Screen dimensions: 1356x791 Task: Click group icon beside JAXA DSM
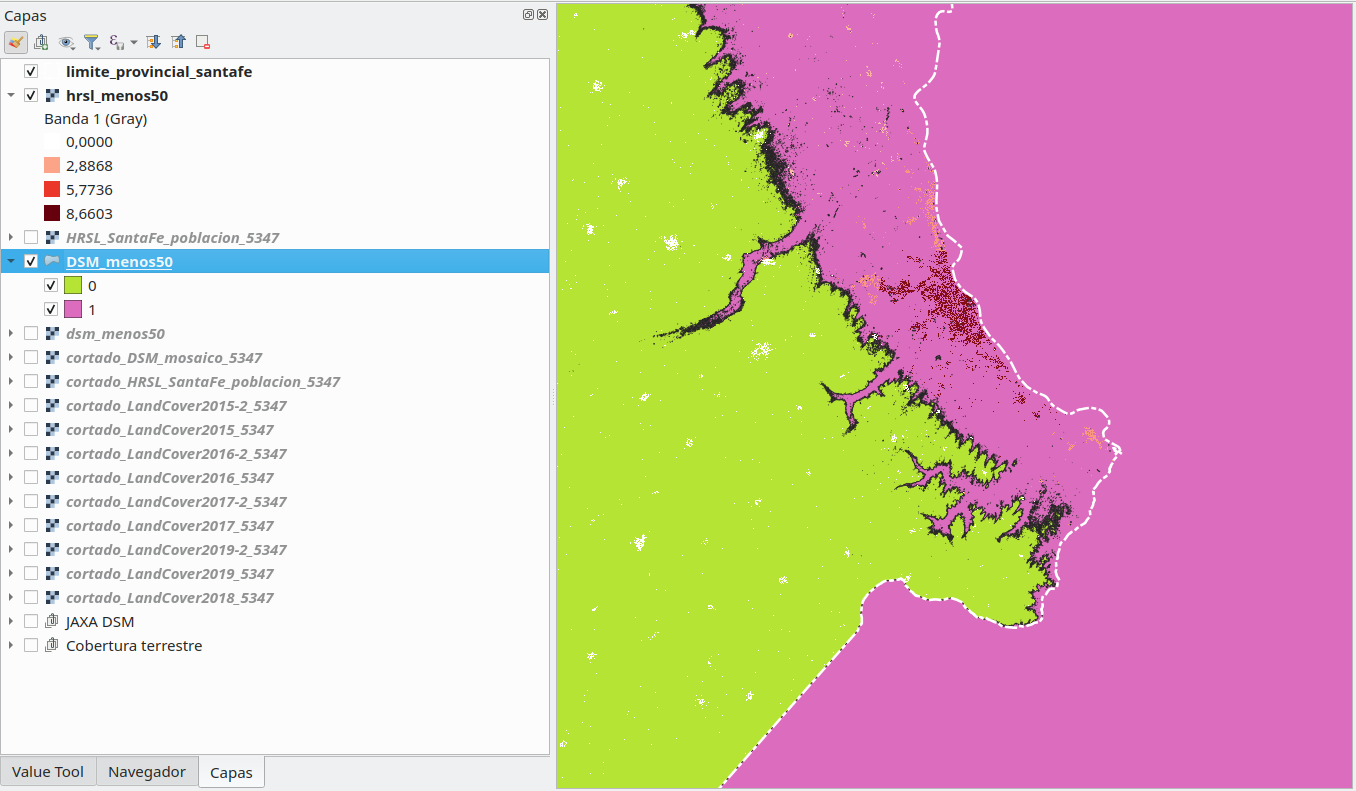[52, 622]
